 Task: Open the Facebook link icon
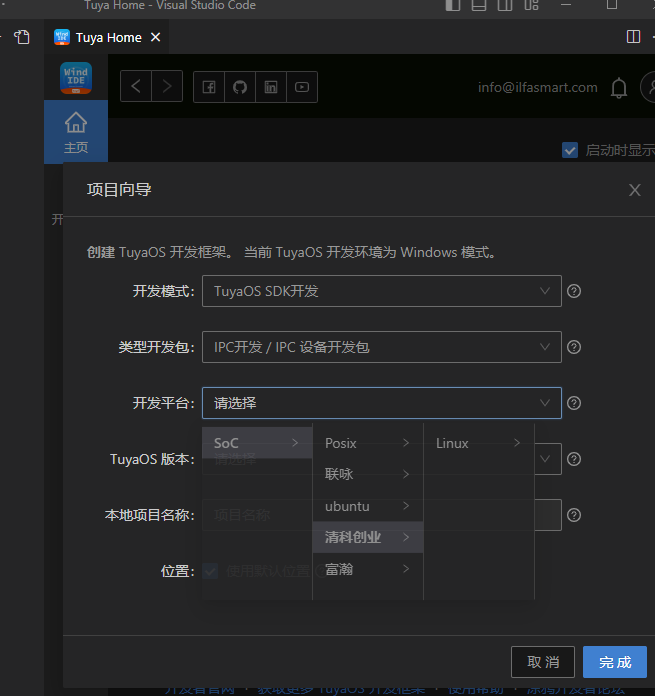pos(209,87)
